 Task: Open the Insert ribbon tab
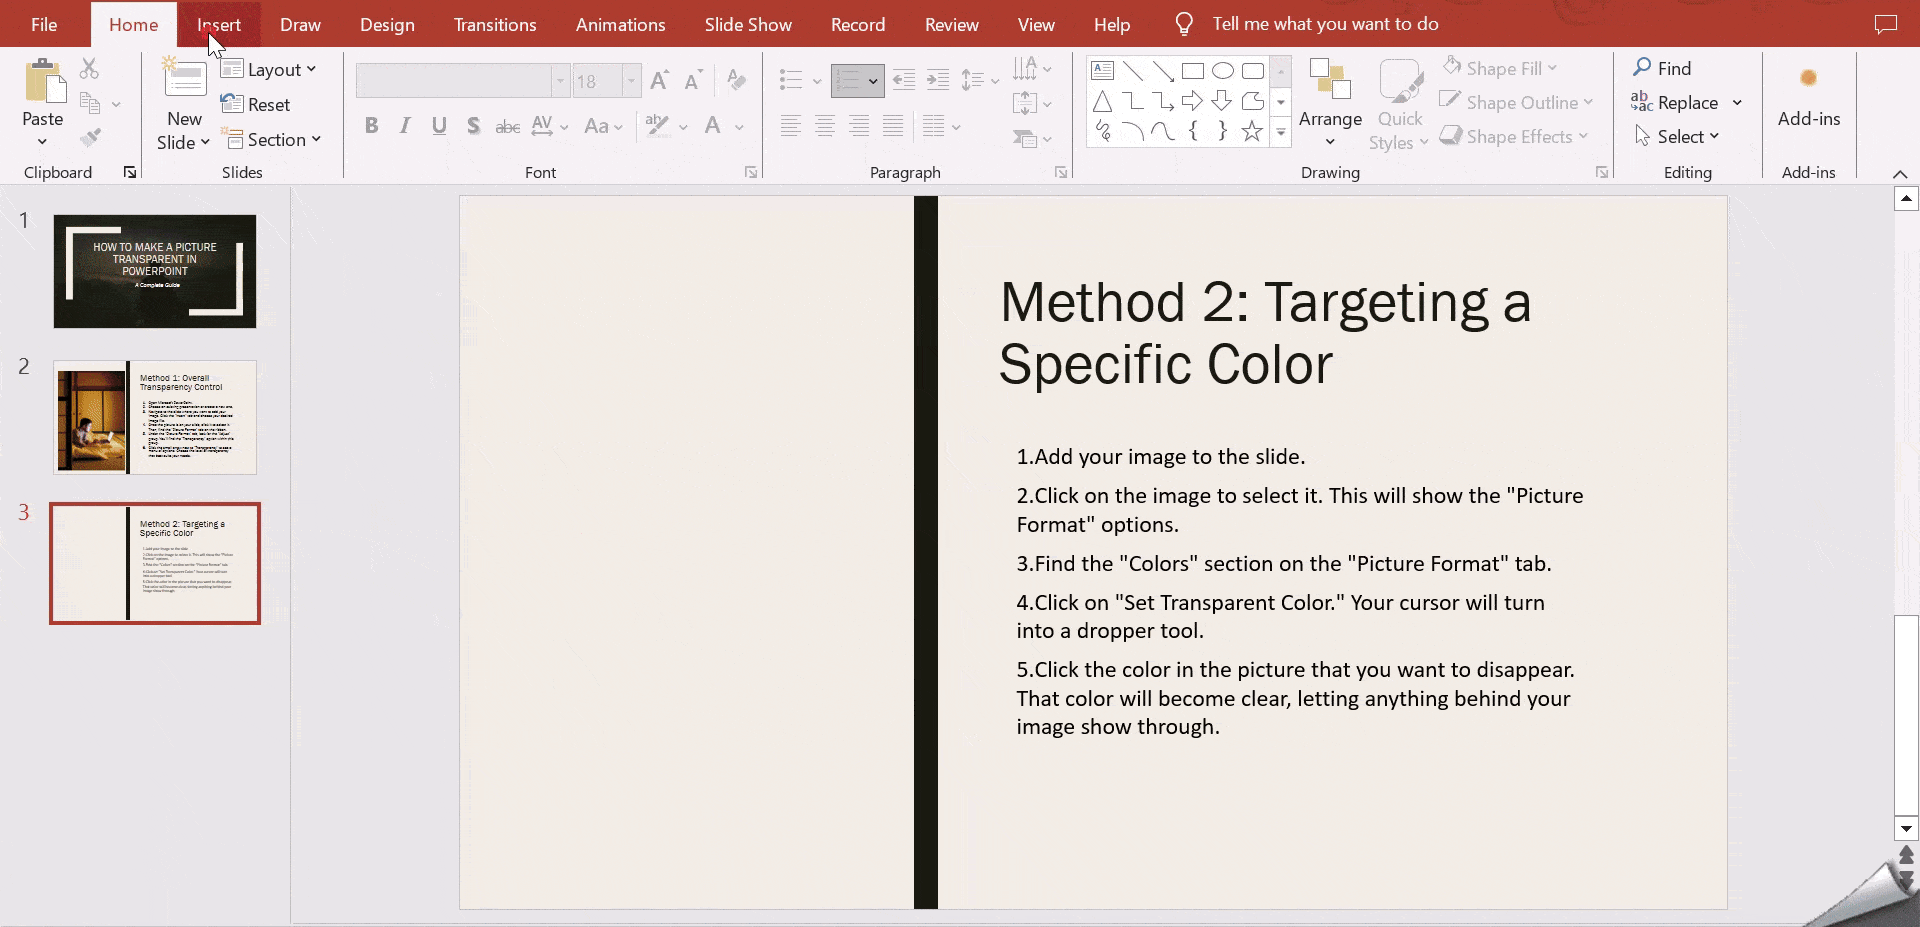coord(219,24)
